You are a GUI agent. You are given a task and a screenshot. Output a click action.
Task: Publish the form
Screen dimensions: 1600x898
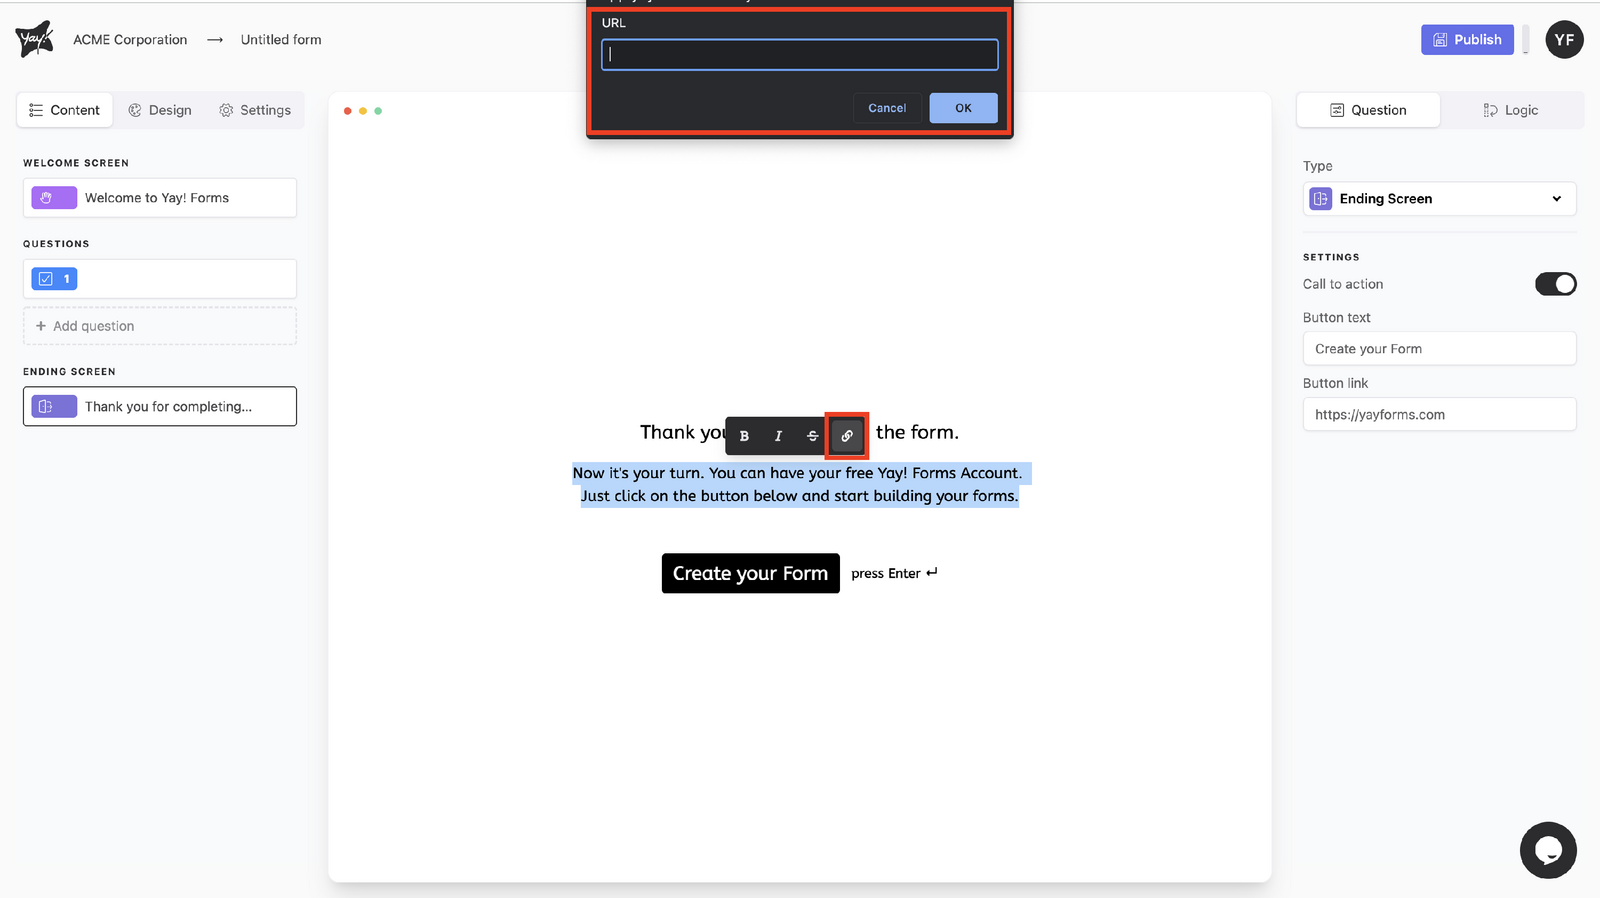tap(1467, 40)
